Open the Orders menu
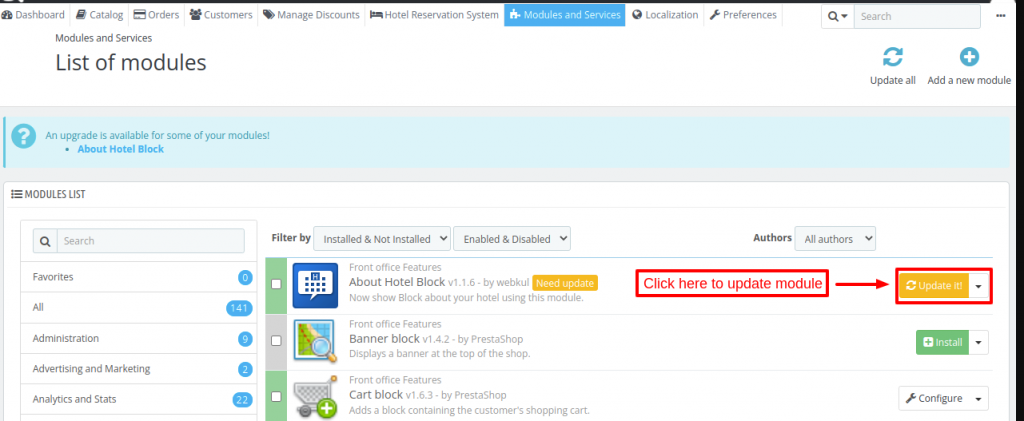Screen dimensions: 1024x421 157,14
